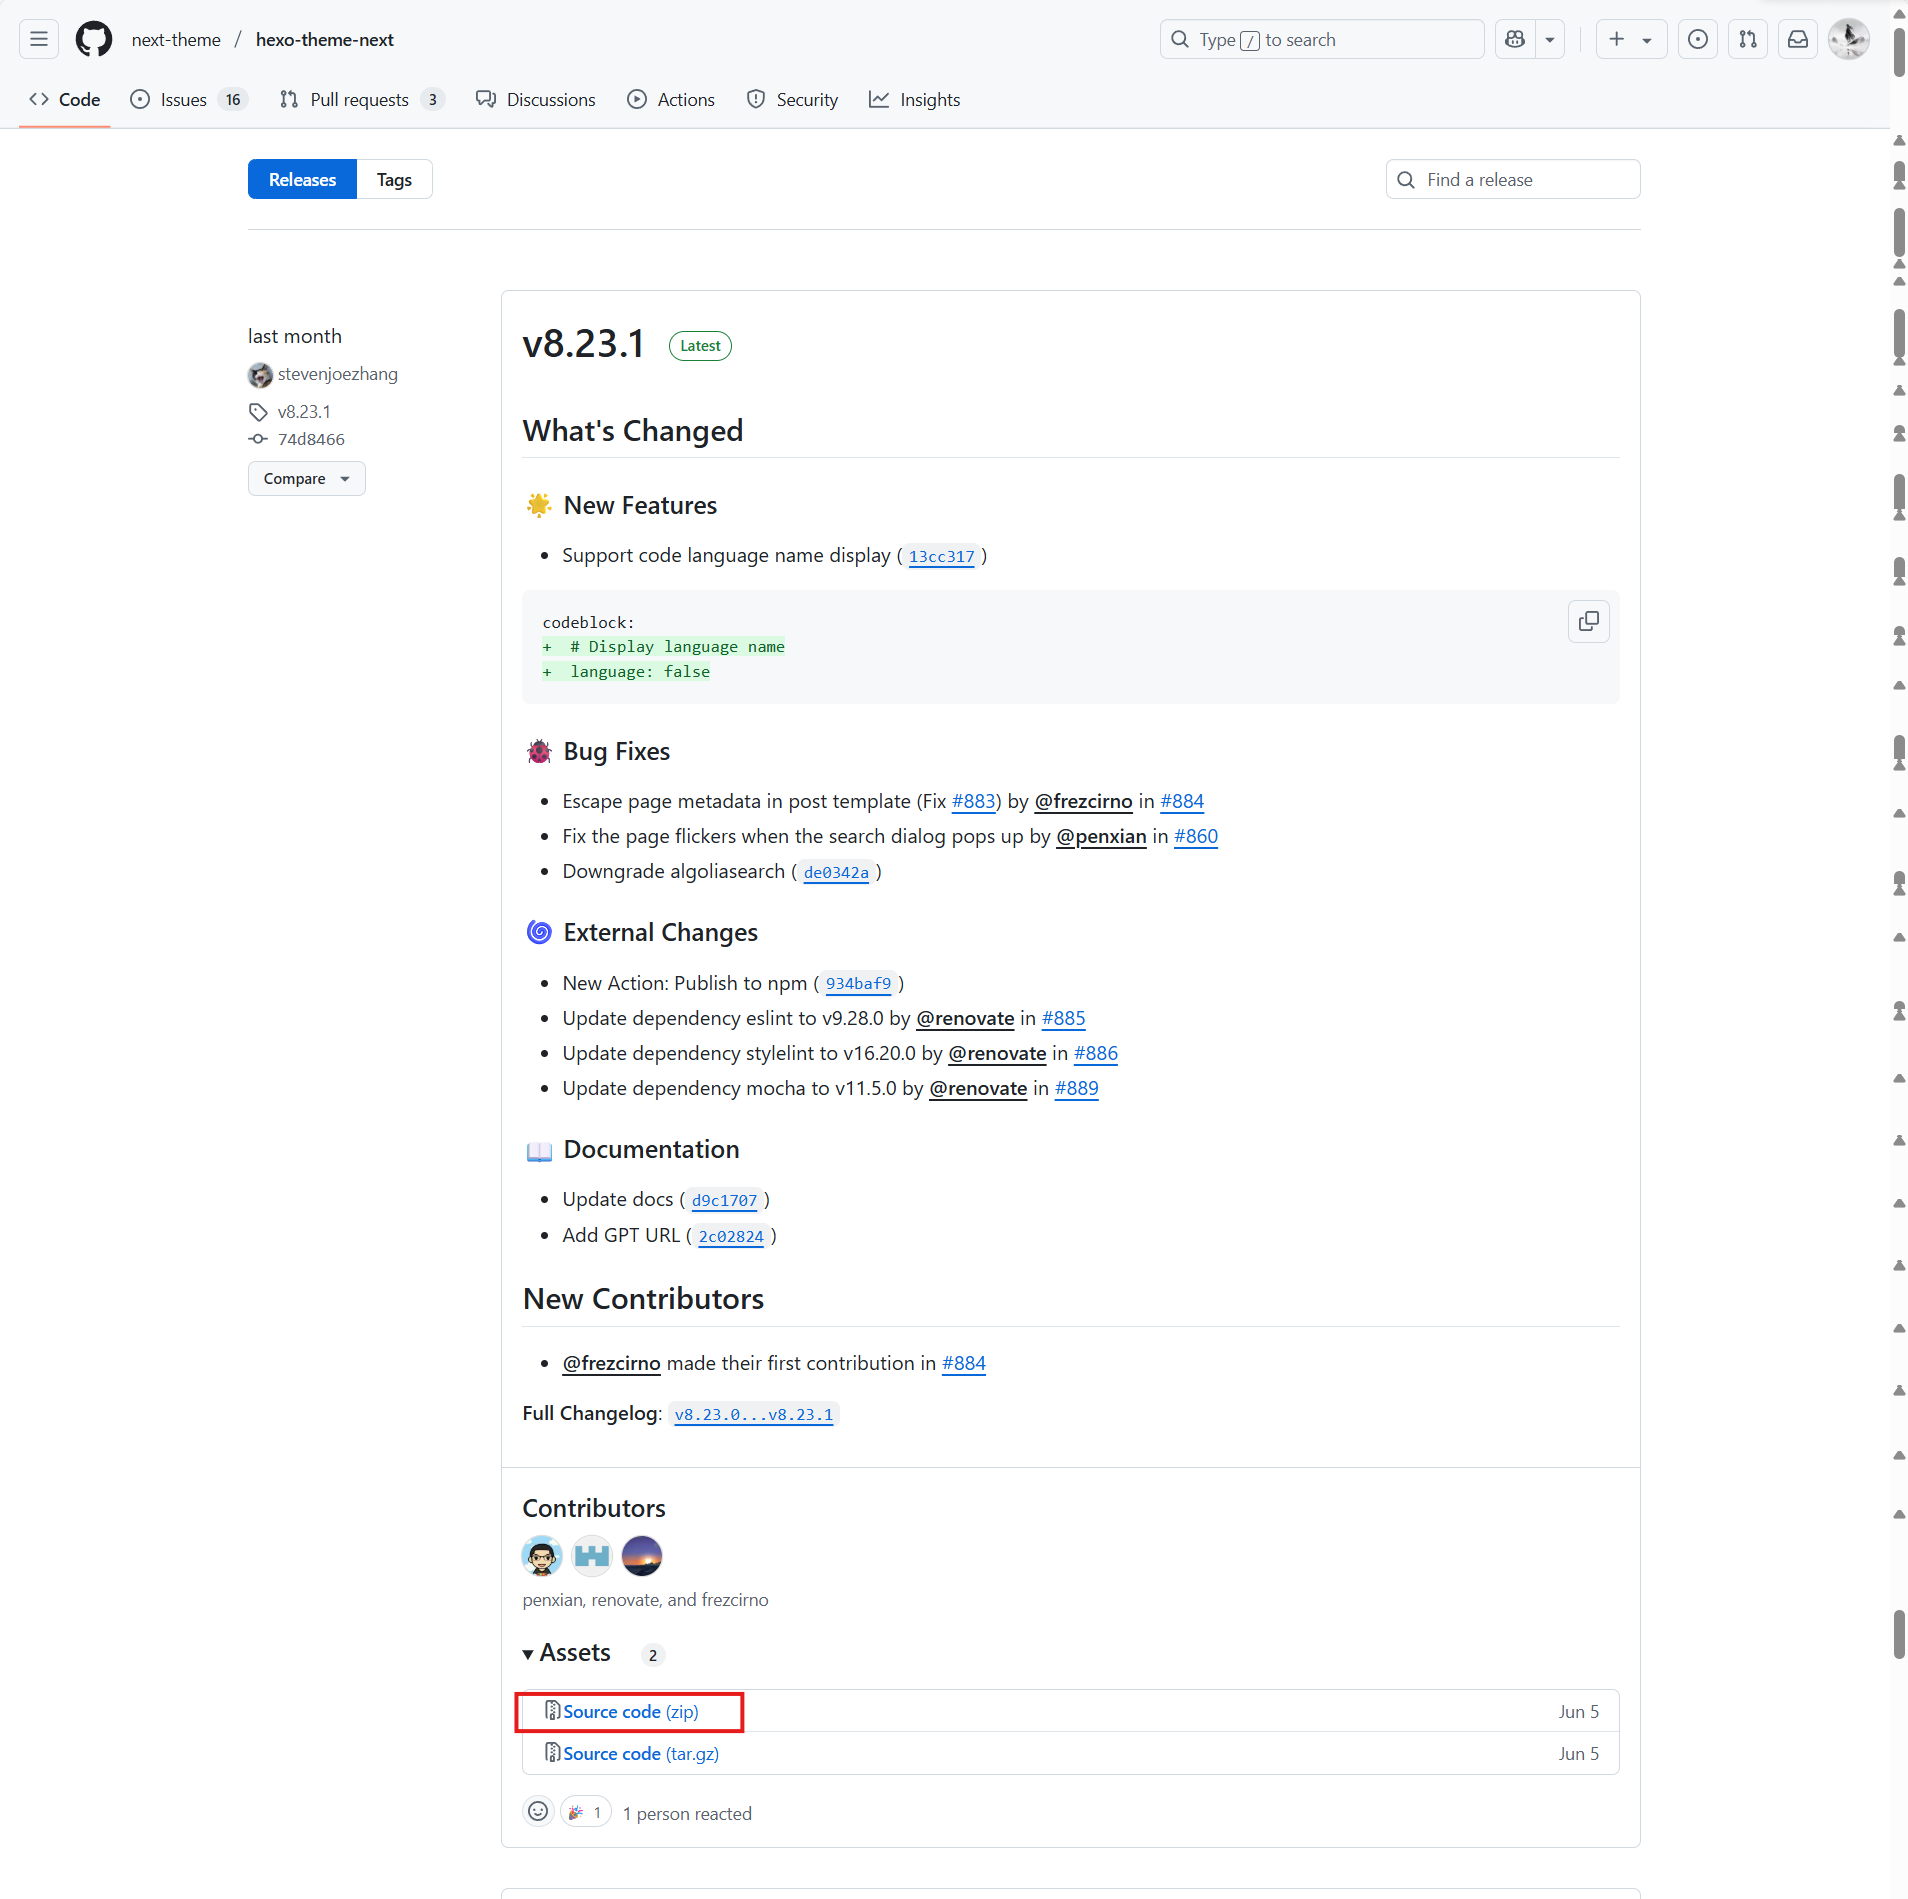This screenshot has height=1899, width=1908.
Task: Open the Issues icon in header
Action: 1697,40
